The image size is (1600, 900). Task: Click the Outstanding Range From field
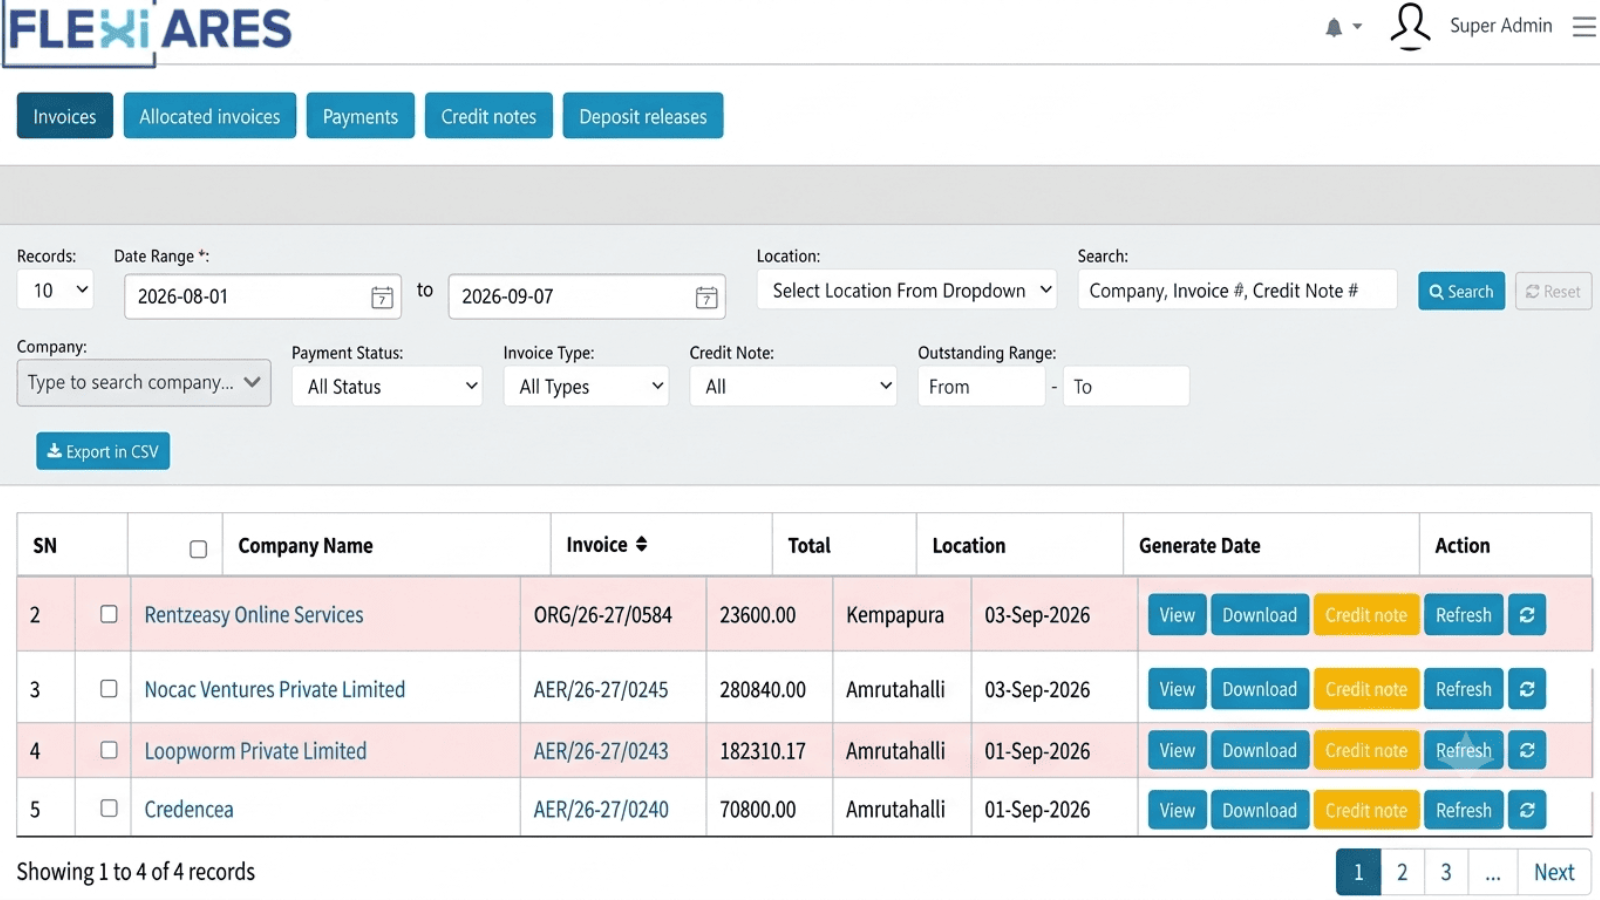tap(981, 386)
